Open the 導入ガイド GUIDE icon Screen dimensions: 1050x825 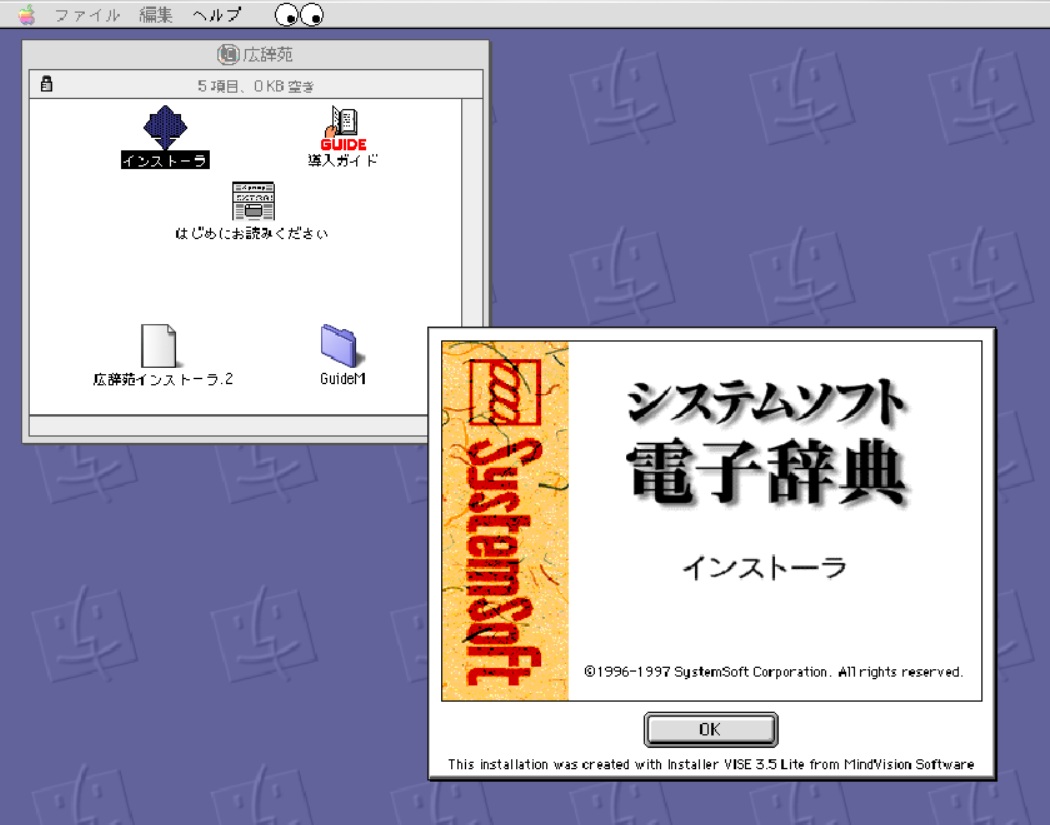tap(344, 129)
